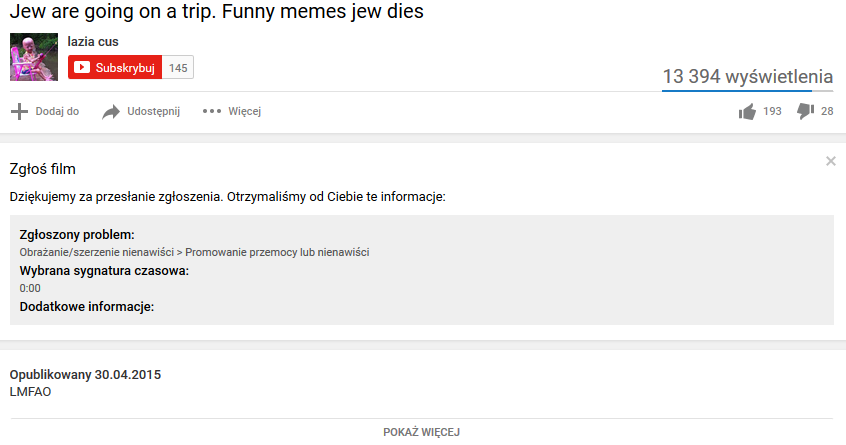The image size is (846, 445).
Task: Click the like count 193
Action: (x=772, y=112)
